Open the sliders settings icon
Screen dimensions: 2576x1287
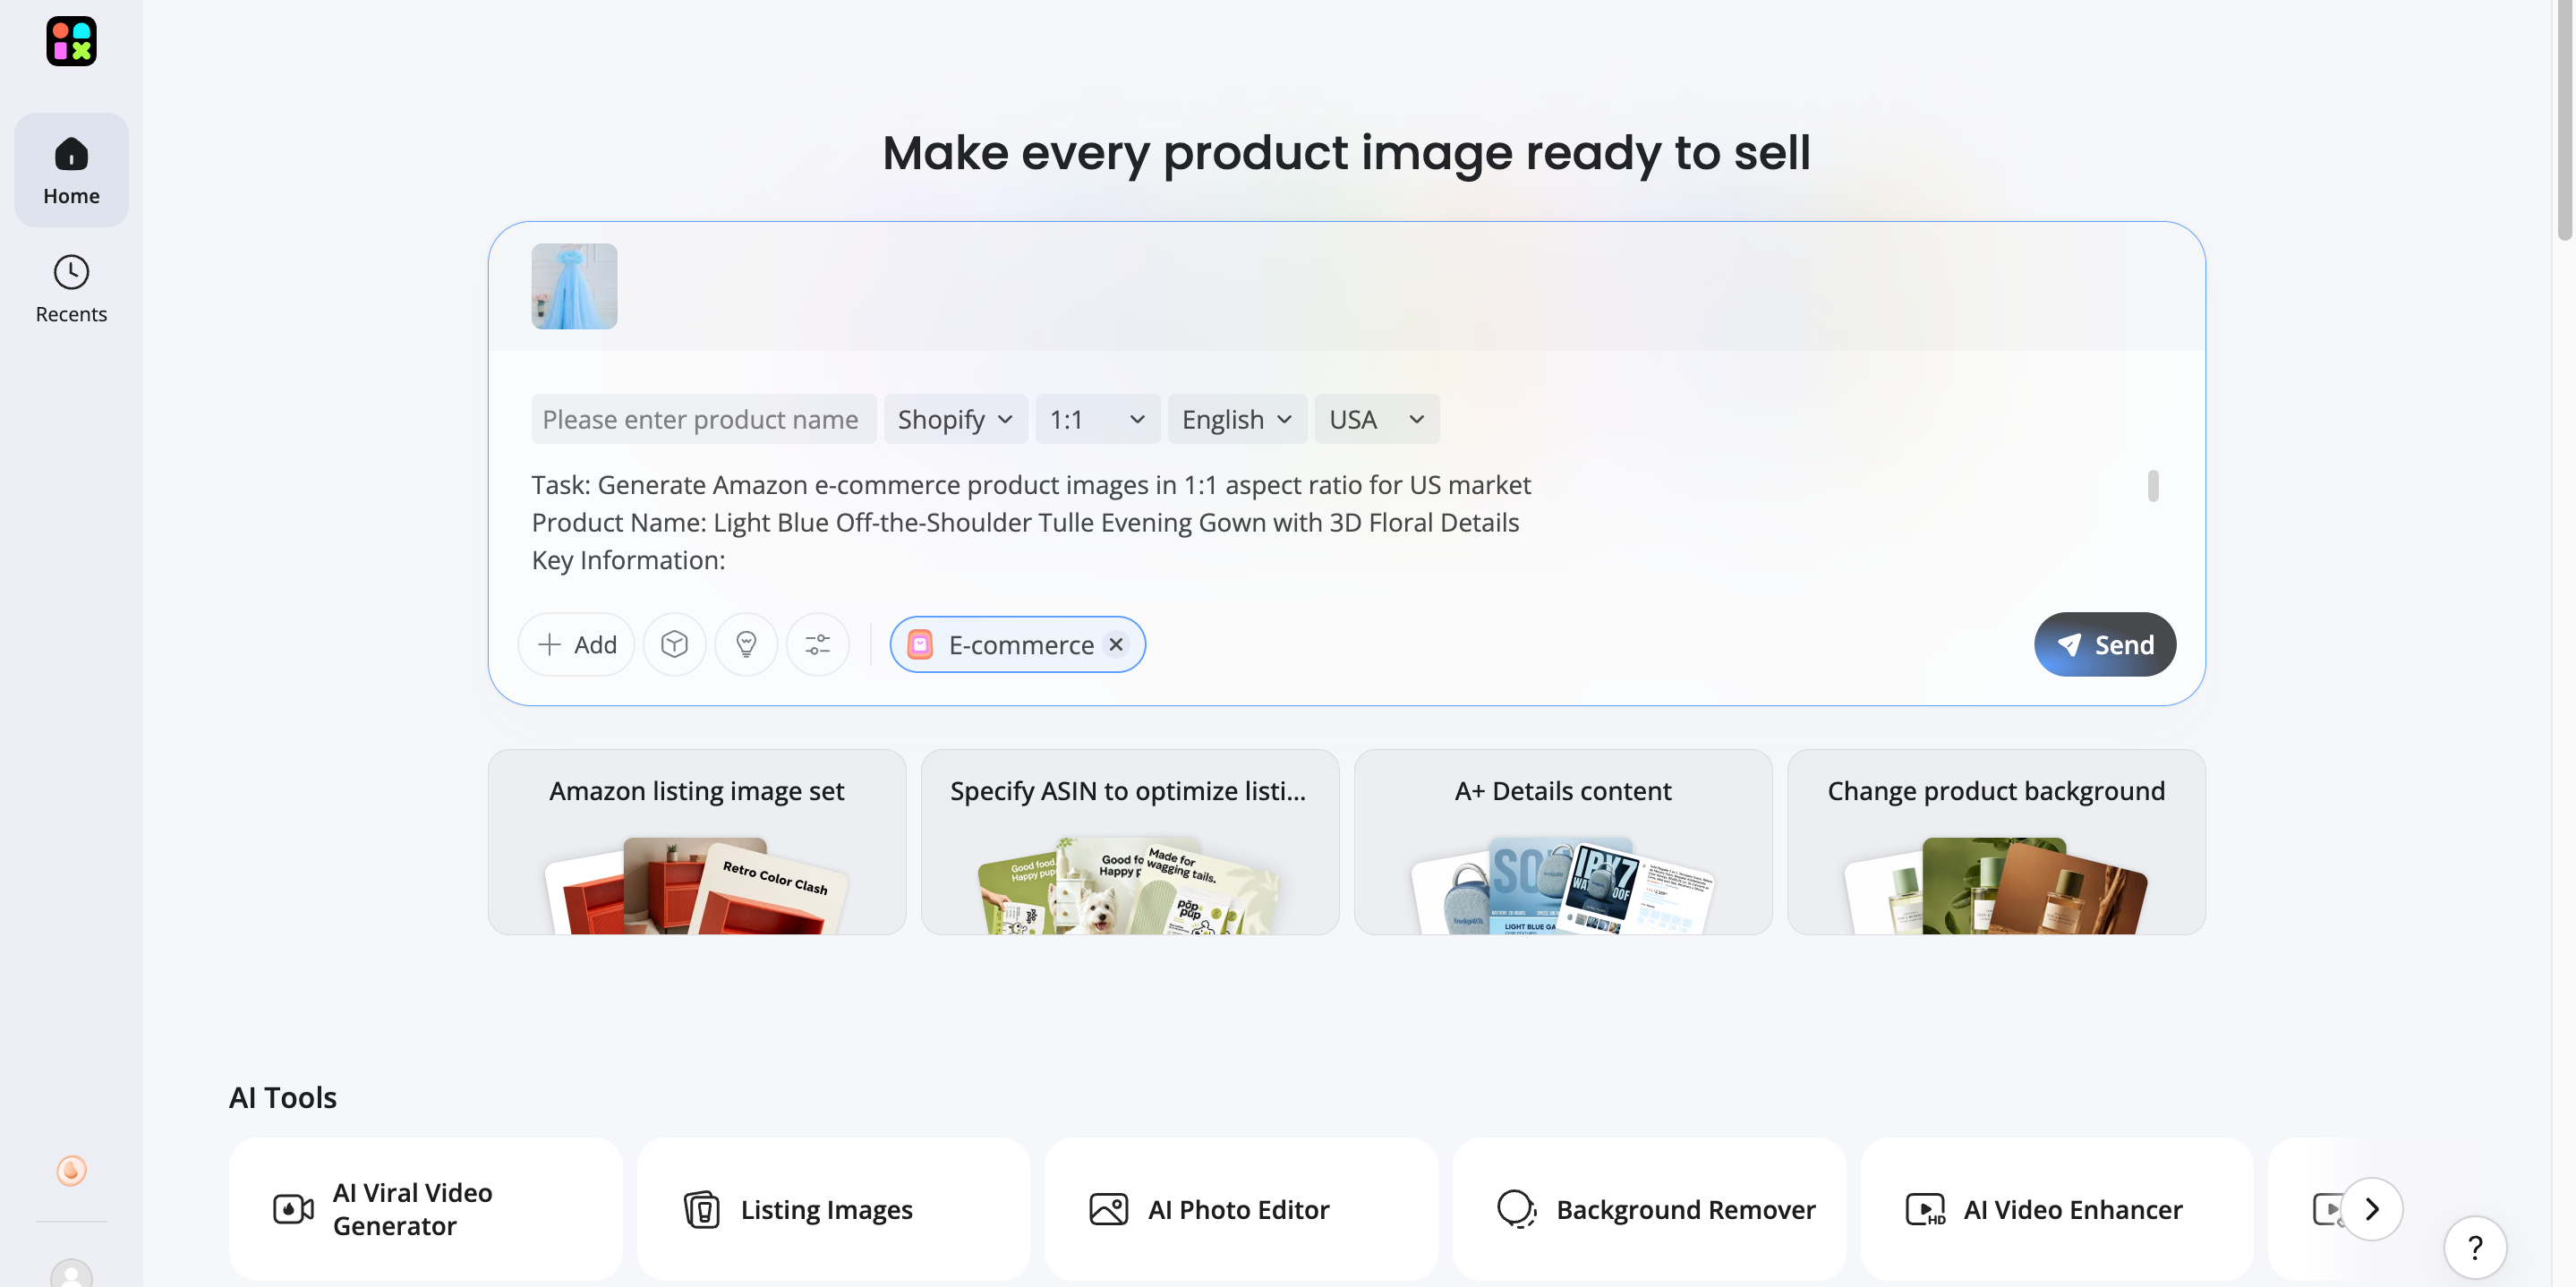(818, 644)
